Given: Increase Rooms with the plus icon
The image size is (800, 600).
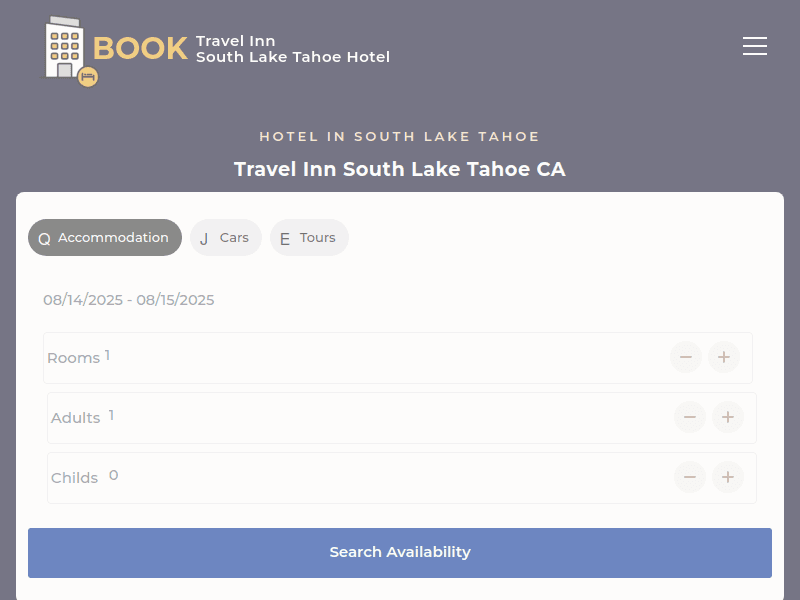Looking at the screenshot, I should [x=723, y=357].
